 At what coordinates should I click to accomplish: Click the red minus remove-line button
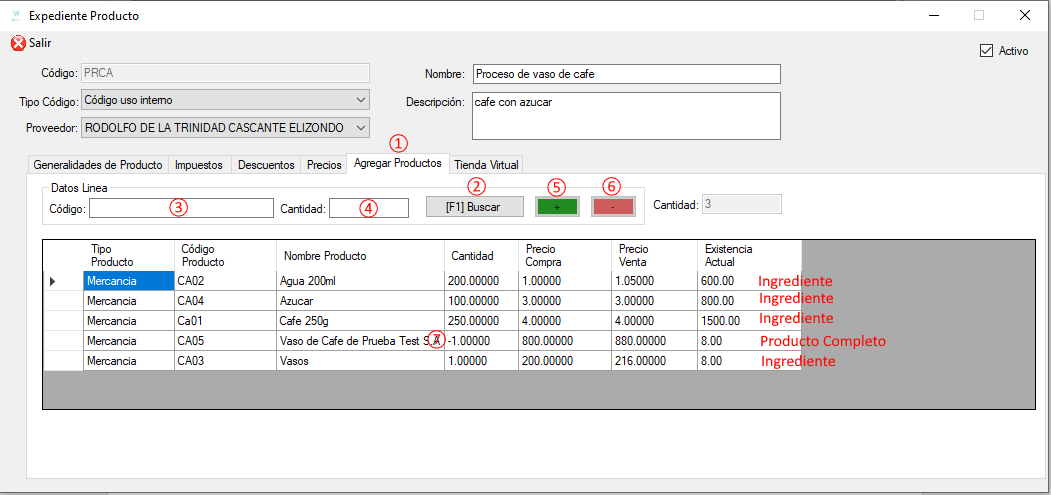[613, 207]
